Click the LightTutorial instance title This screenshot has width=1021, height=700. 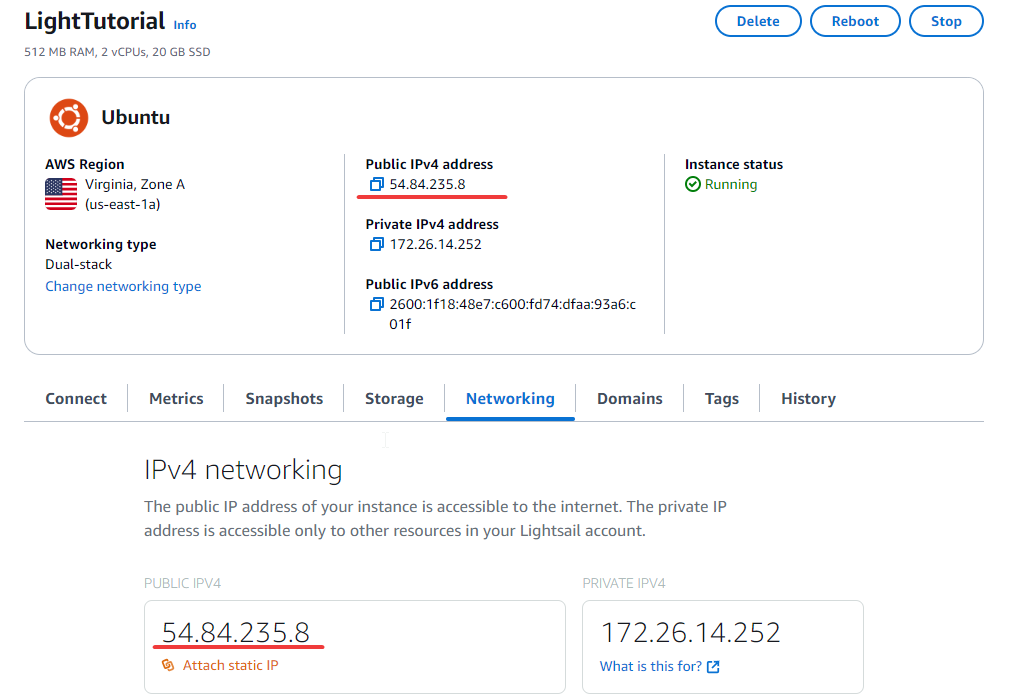(x=94, y=21)
